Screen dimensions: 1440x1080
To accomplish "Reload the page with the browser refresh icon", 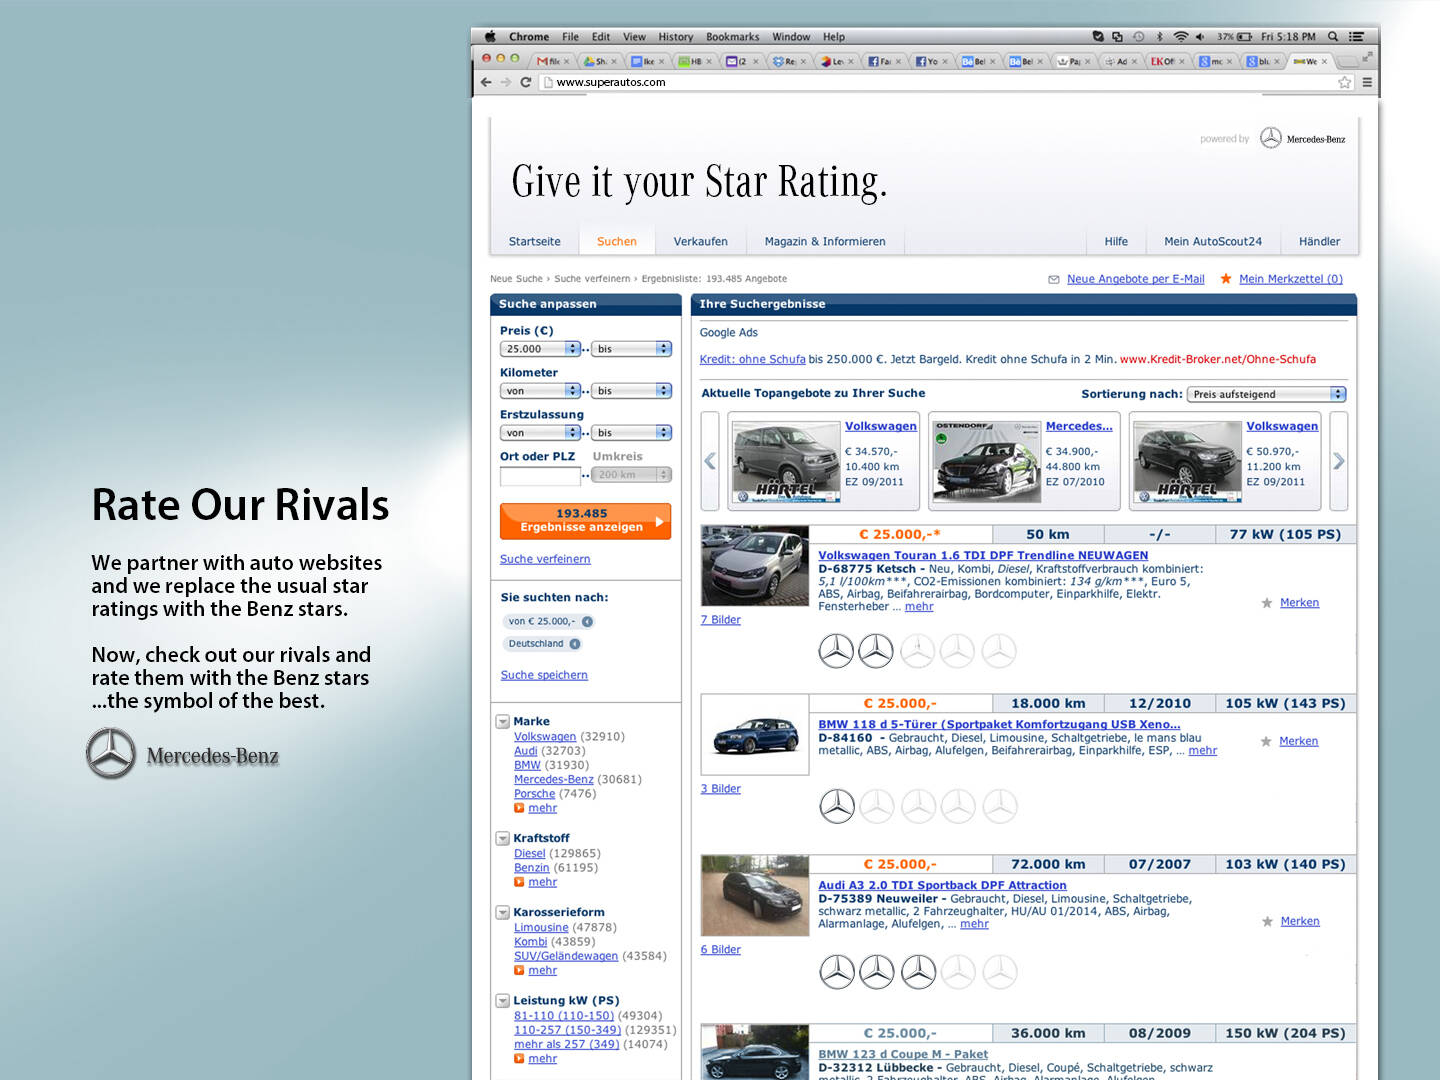I will click(525, 82).
